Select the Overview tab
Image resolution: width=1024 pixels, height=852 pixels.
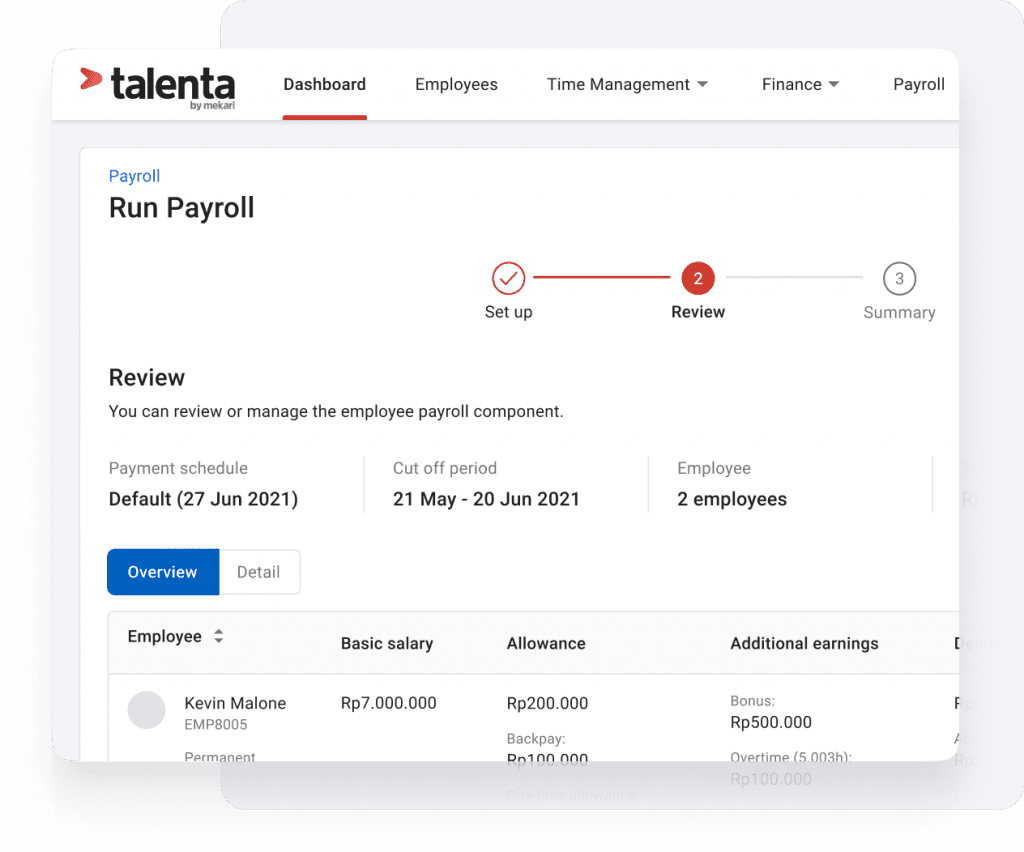(x=162, y=571)
